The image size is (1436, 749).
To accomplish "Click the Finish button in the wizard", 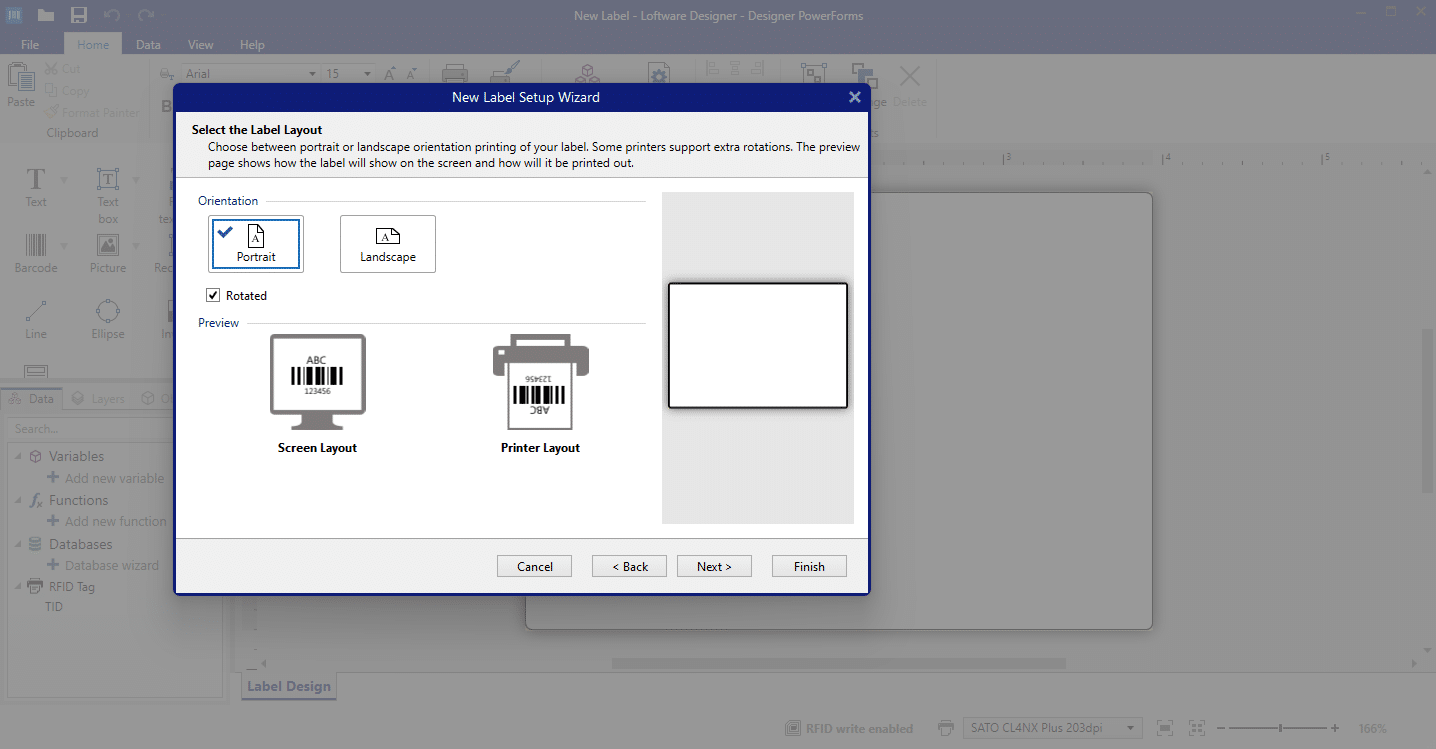I will tap(808, 565).
